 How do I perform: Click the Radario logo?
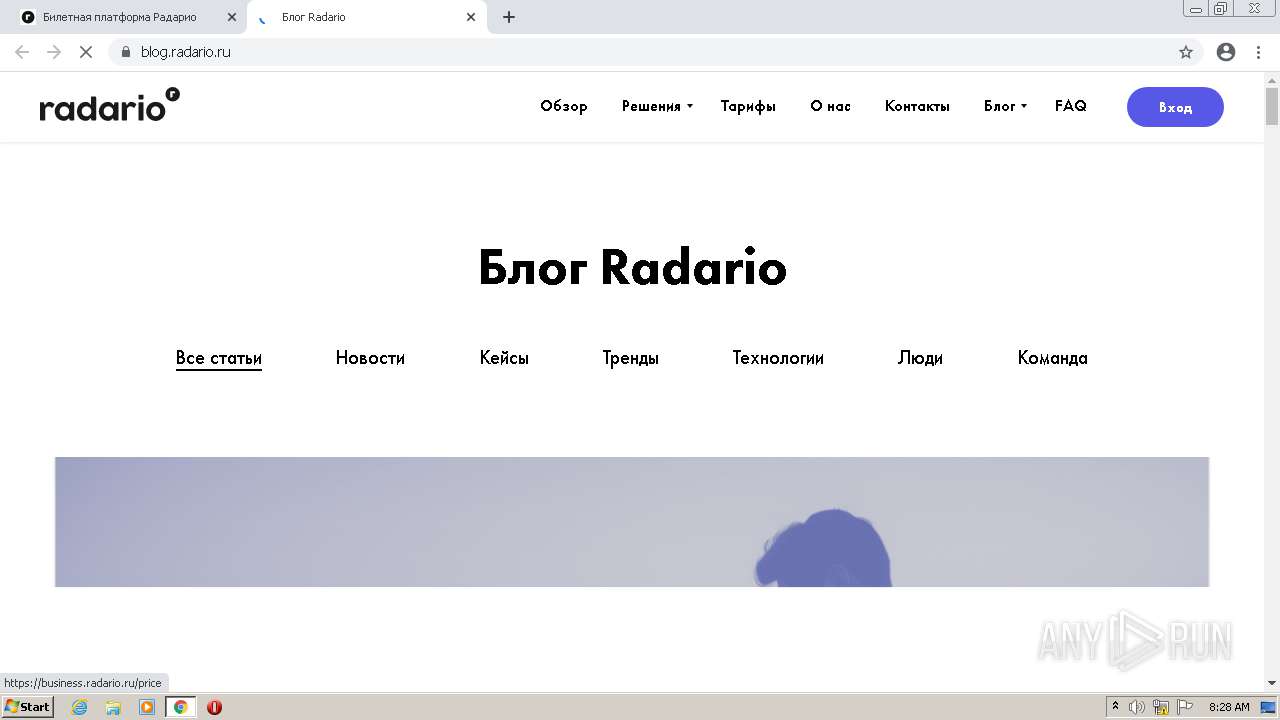coord(110,105)
